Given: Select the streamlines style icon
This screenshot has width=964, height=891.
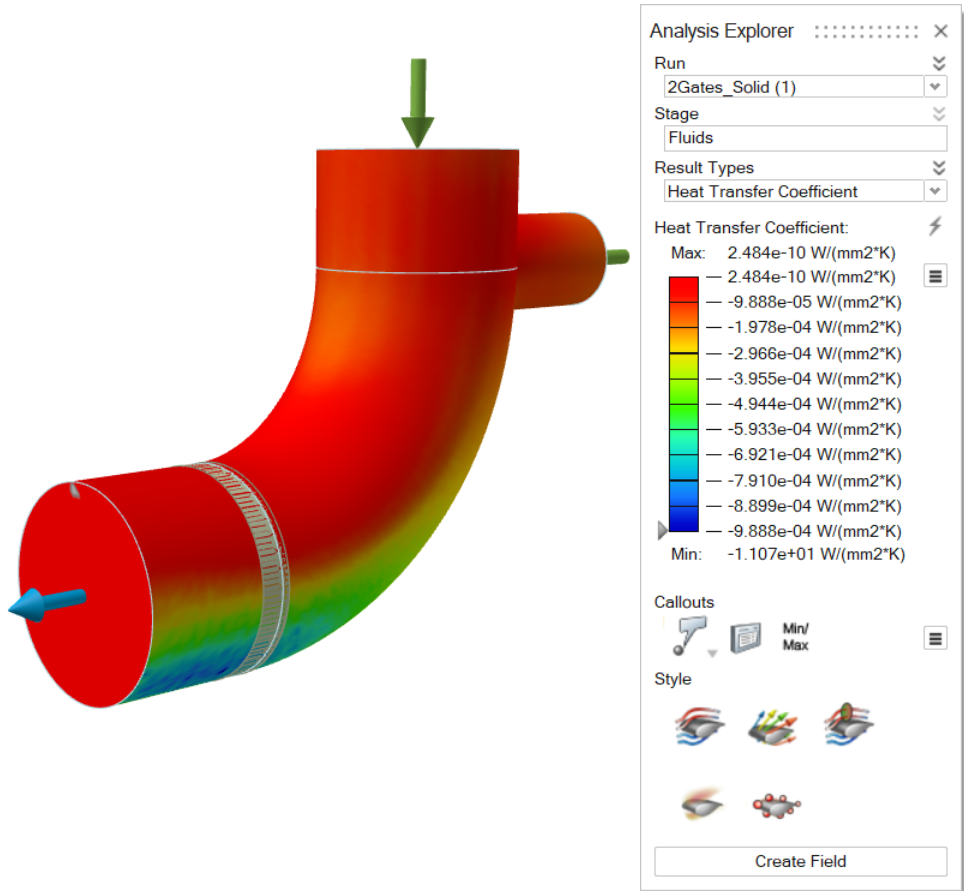Looking at the screenshot, I should pyautogui.click(x=701, y=725).
